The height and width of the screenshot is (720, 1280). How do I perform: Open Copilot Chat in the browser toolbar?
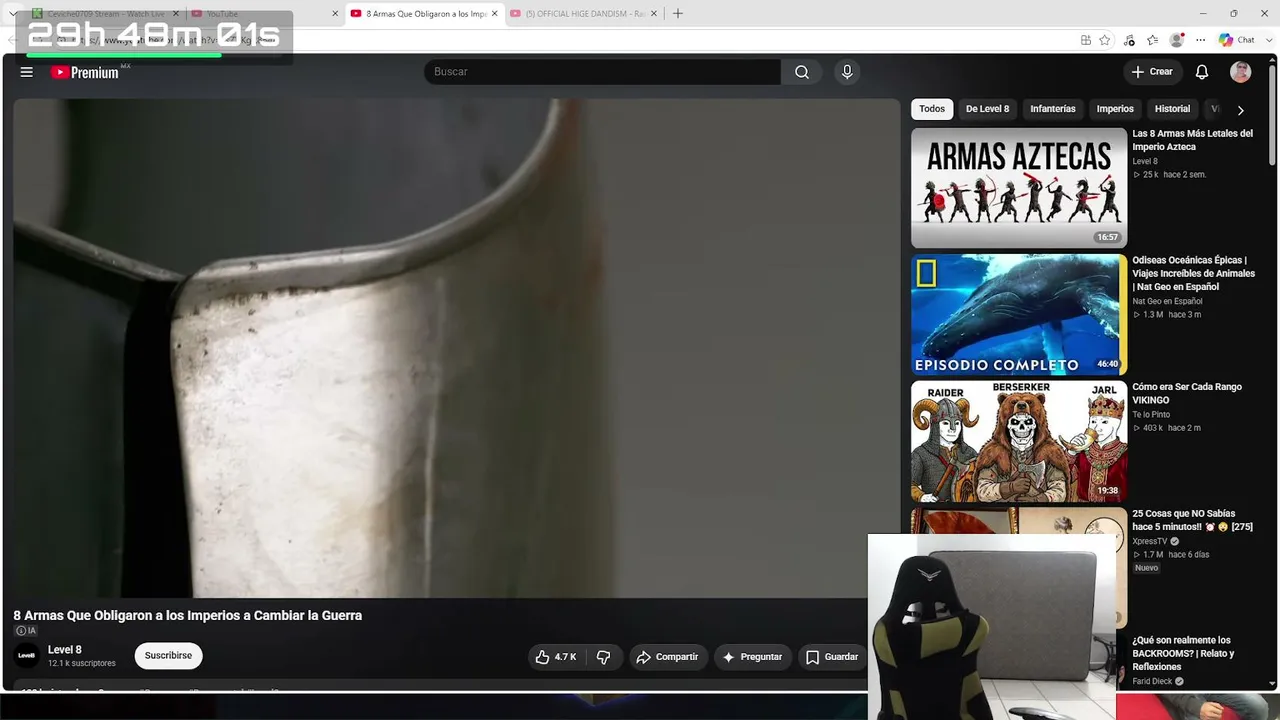[x=1237, y=40]
